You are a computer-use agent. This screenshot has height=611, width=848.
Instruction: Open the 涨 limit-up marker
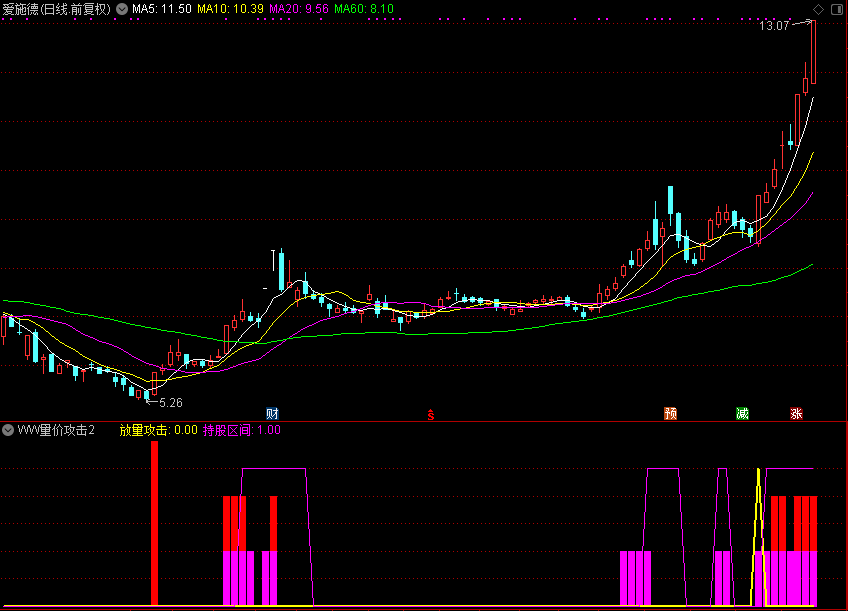796,414
